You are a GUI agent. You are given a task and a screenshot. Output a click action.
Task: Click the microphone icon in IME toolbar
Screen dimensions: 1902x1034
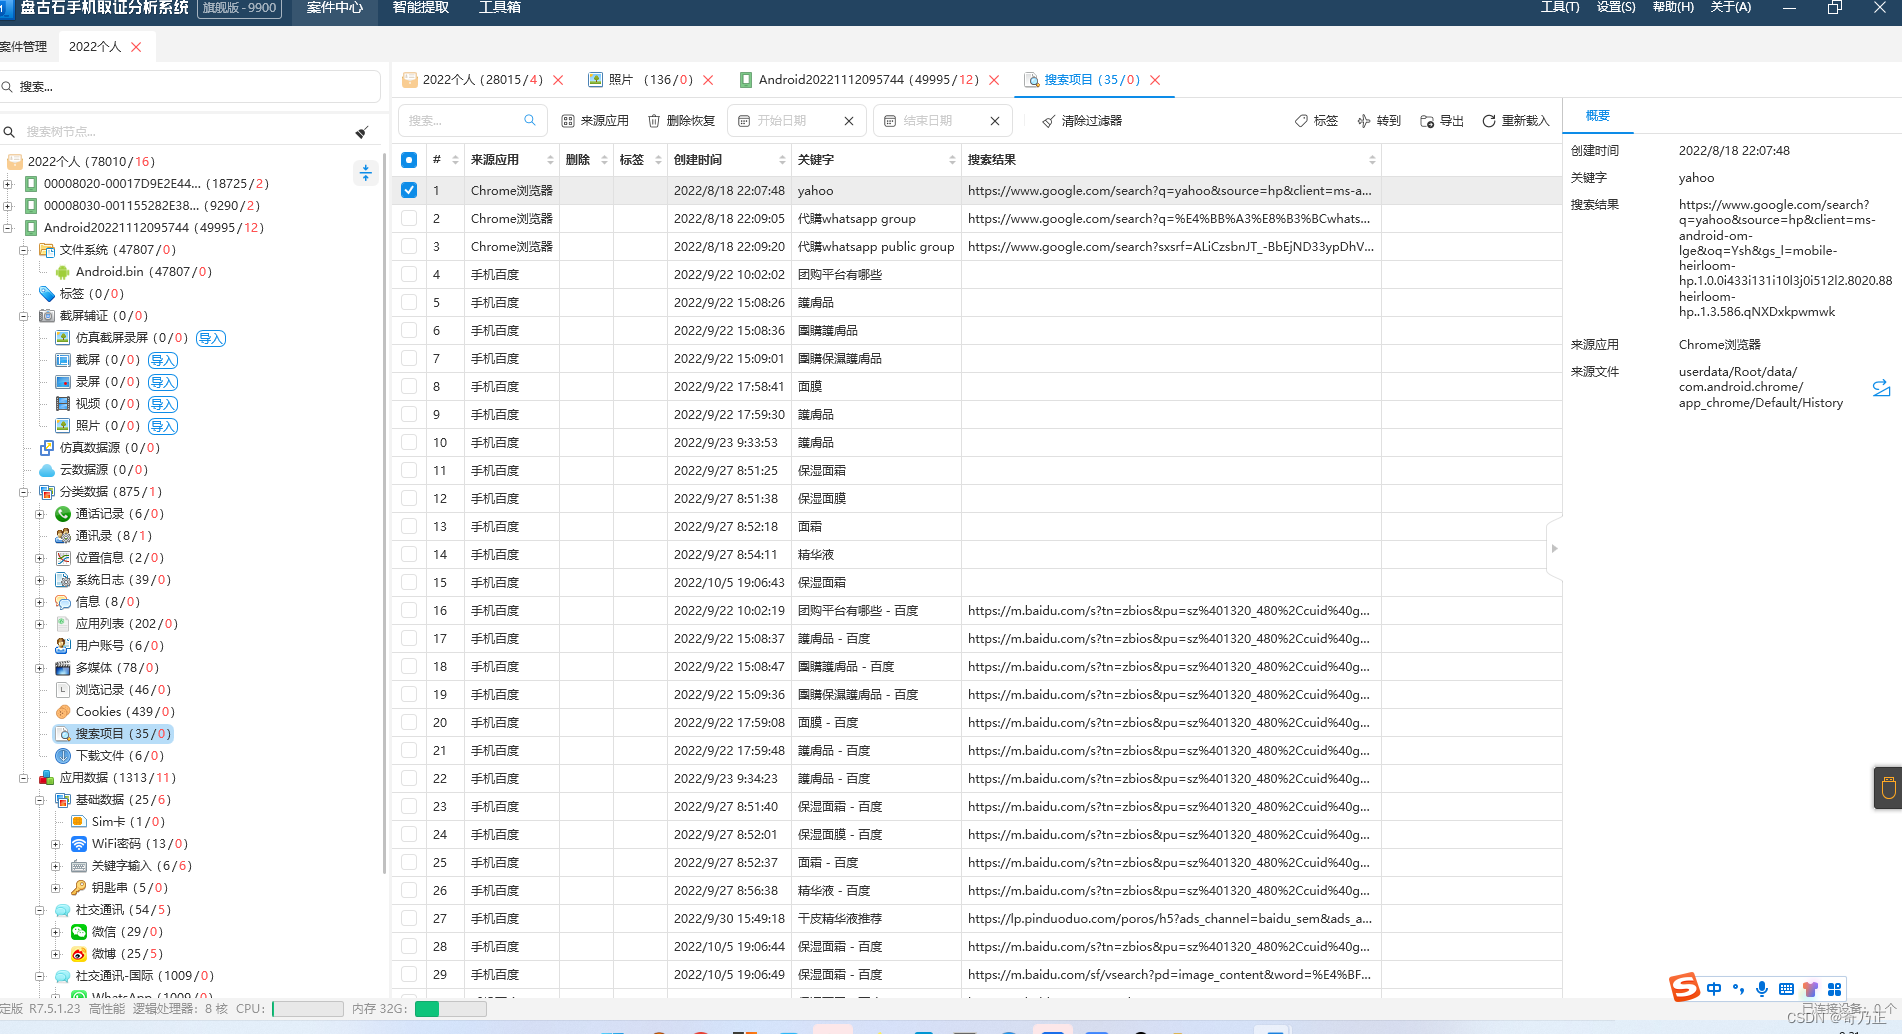(1762, 989)
